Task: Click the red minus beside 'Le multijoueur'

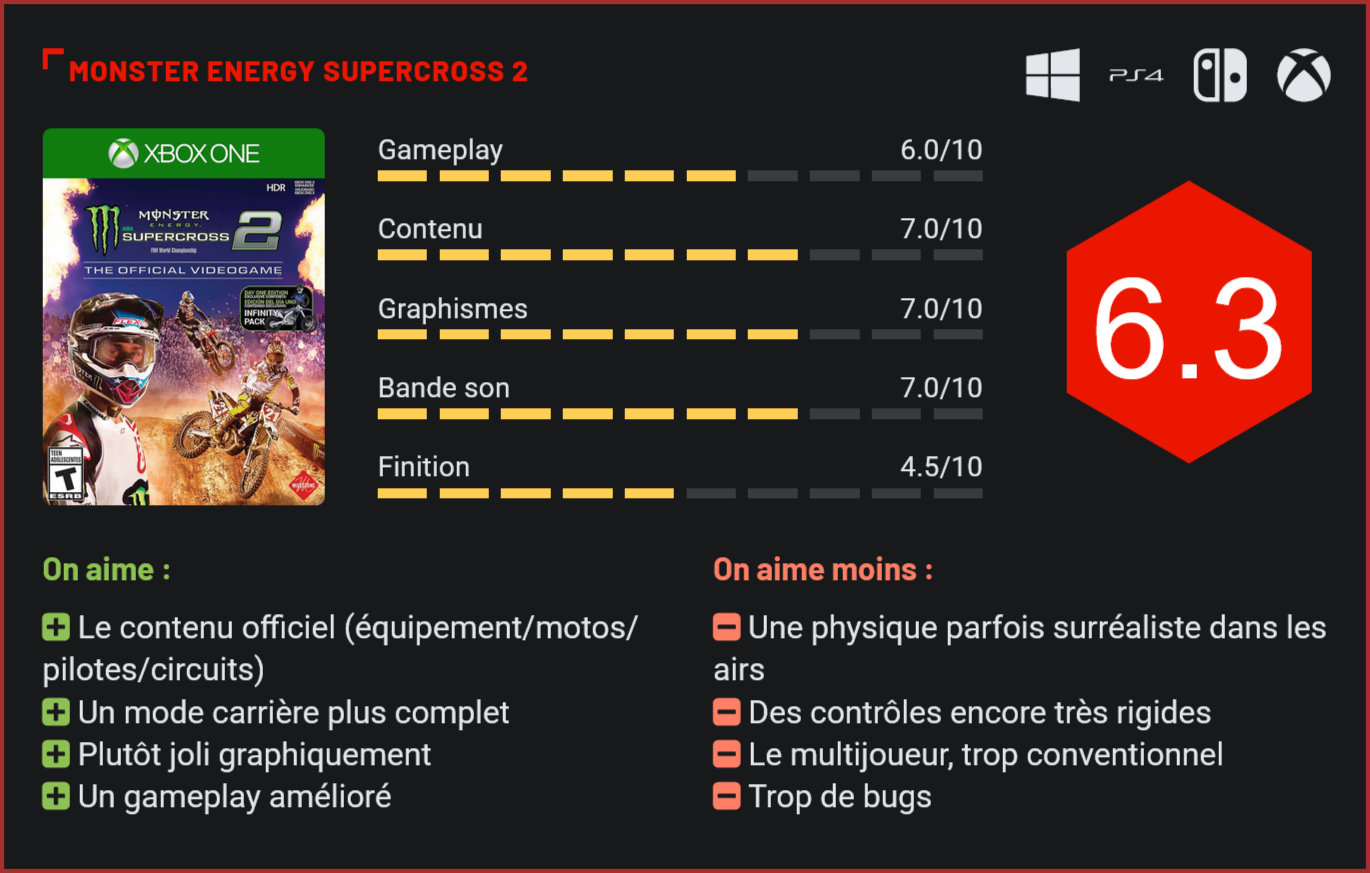Action: click(727, 755)
